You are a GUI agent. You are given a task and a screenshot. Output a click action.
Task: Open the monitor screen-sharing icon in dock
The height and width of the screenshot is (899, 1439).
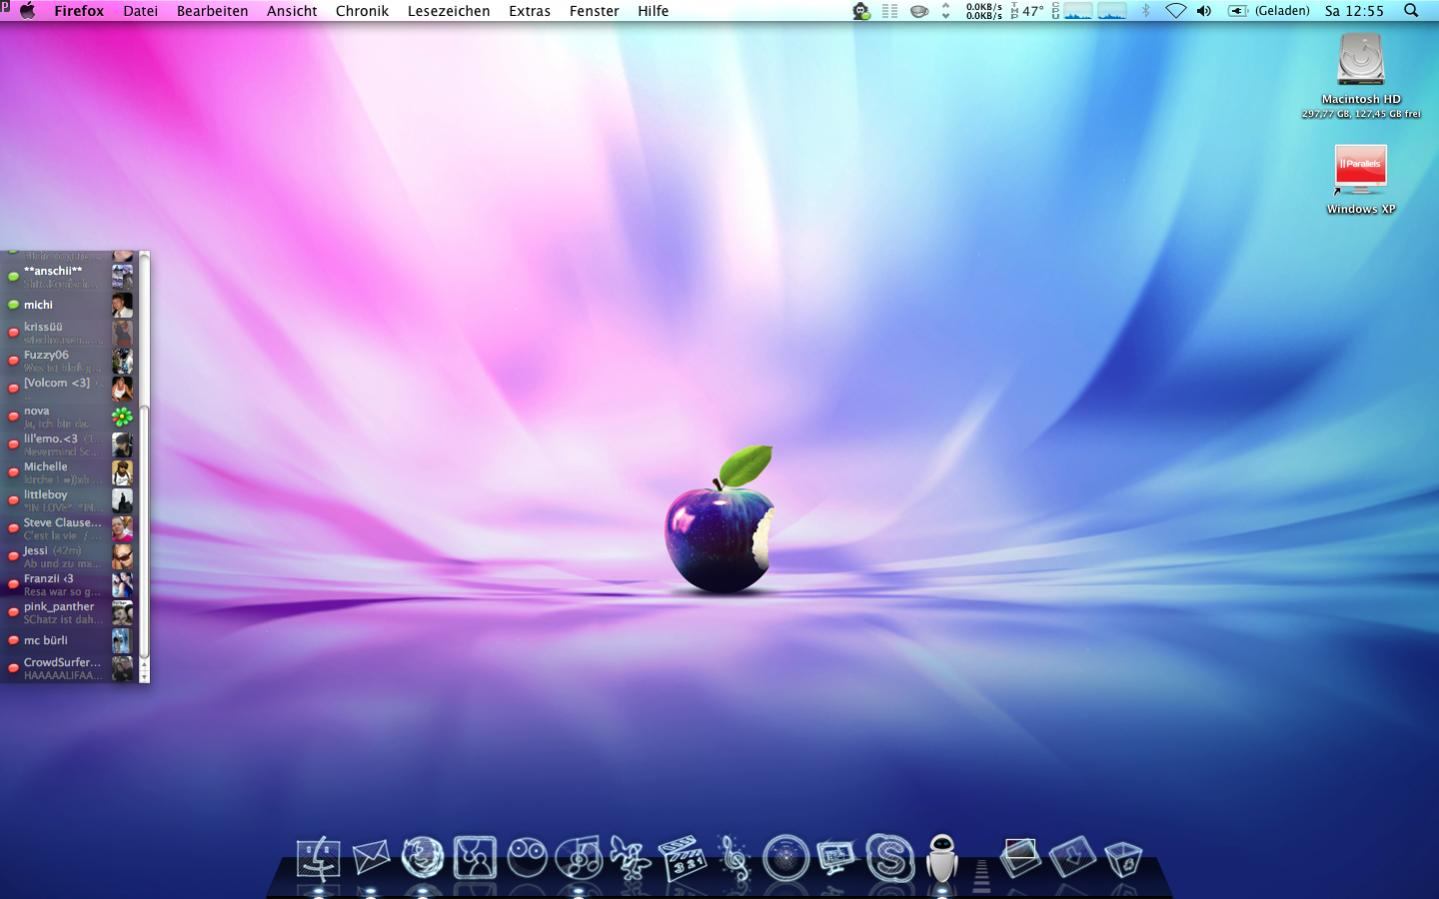(837, 858)
